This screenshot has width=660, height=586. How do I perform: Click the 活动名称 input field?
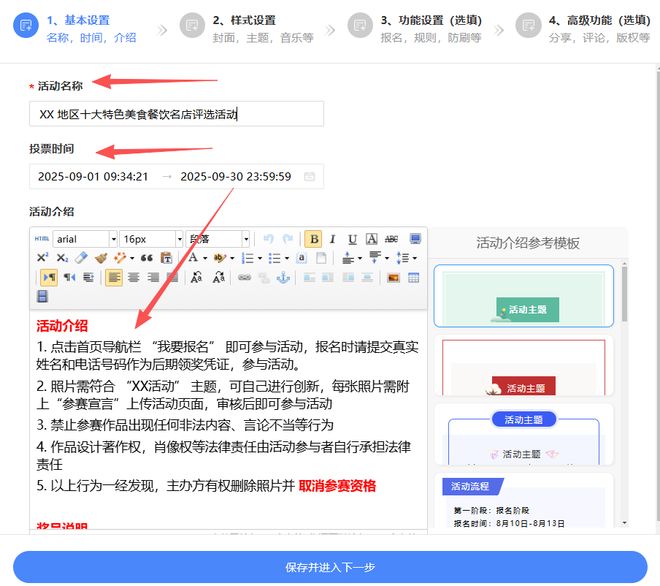(x=176, y=114)
